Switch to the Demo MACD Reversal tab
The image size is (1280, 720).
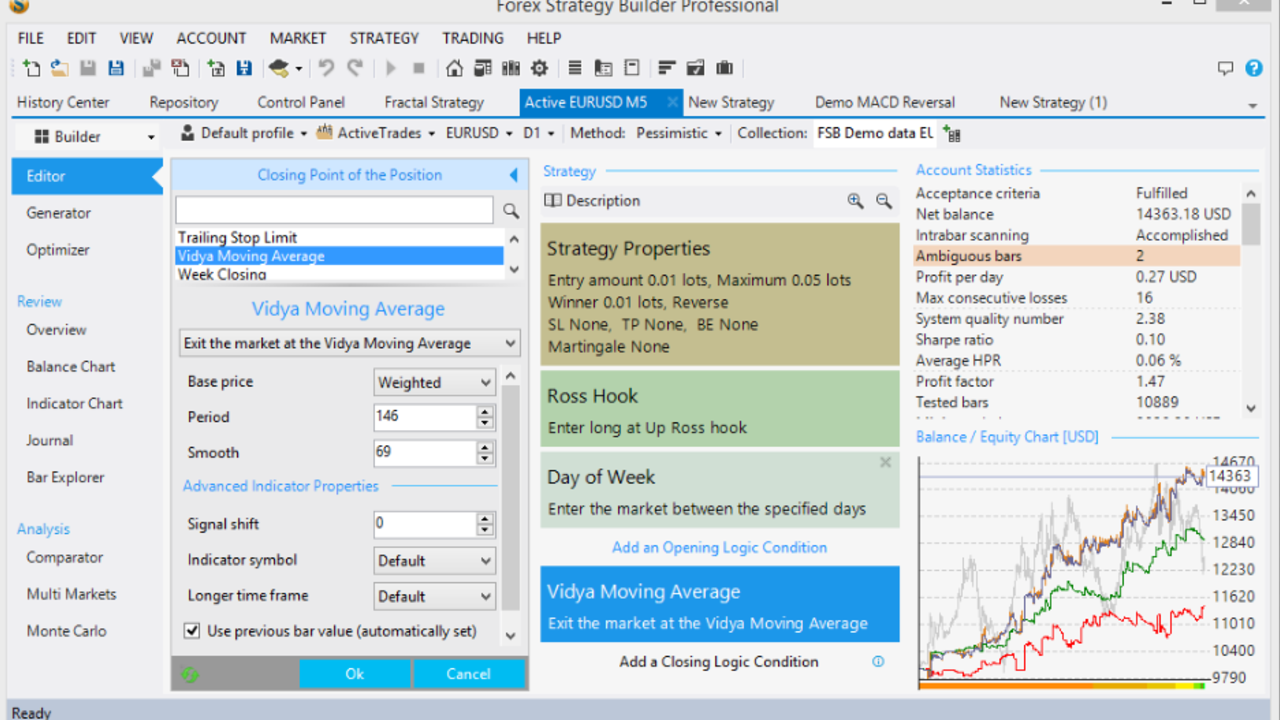[884, 102]
